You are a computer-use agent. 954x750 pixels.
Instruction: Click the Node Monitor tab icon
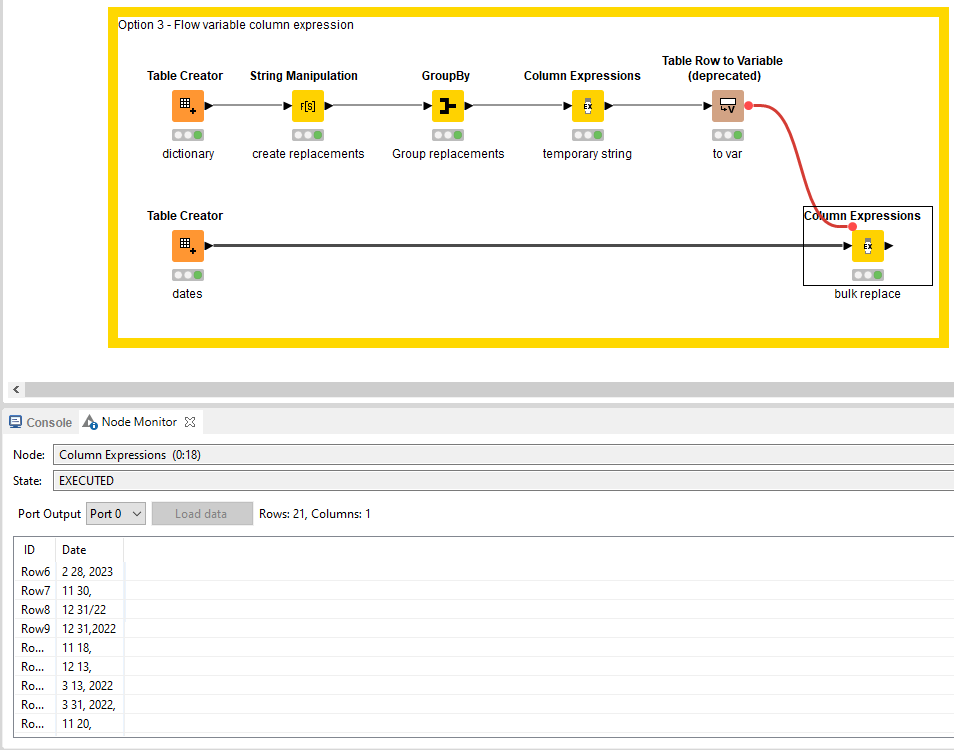[x=90, y=422]
